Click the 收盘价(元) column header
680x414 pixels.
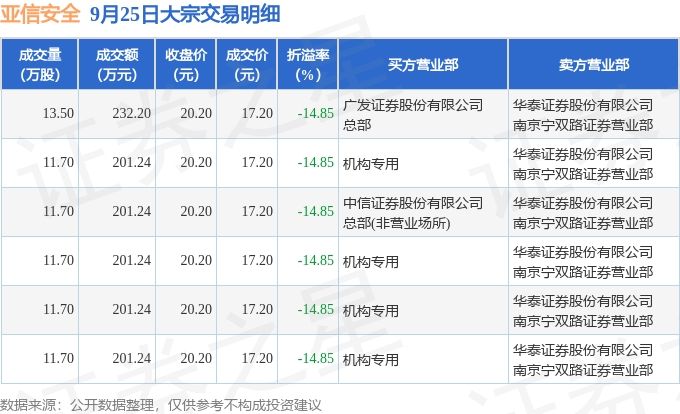coord(186,65)
